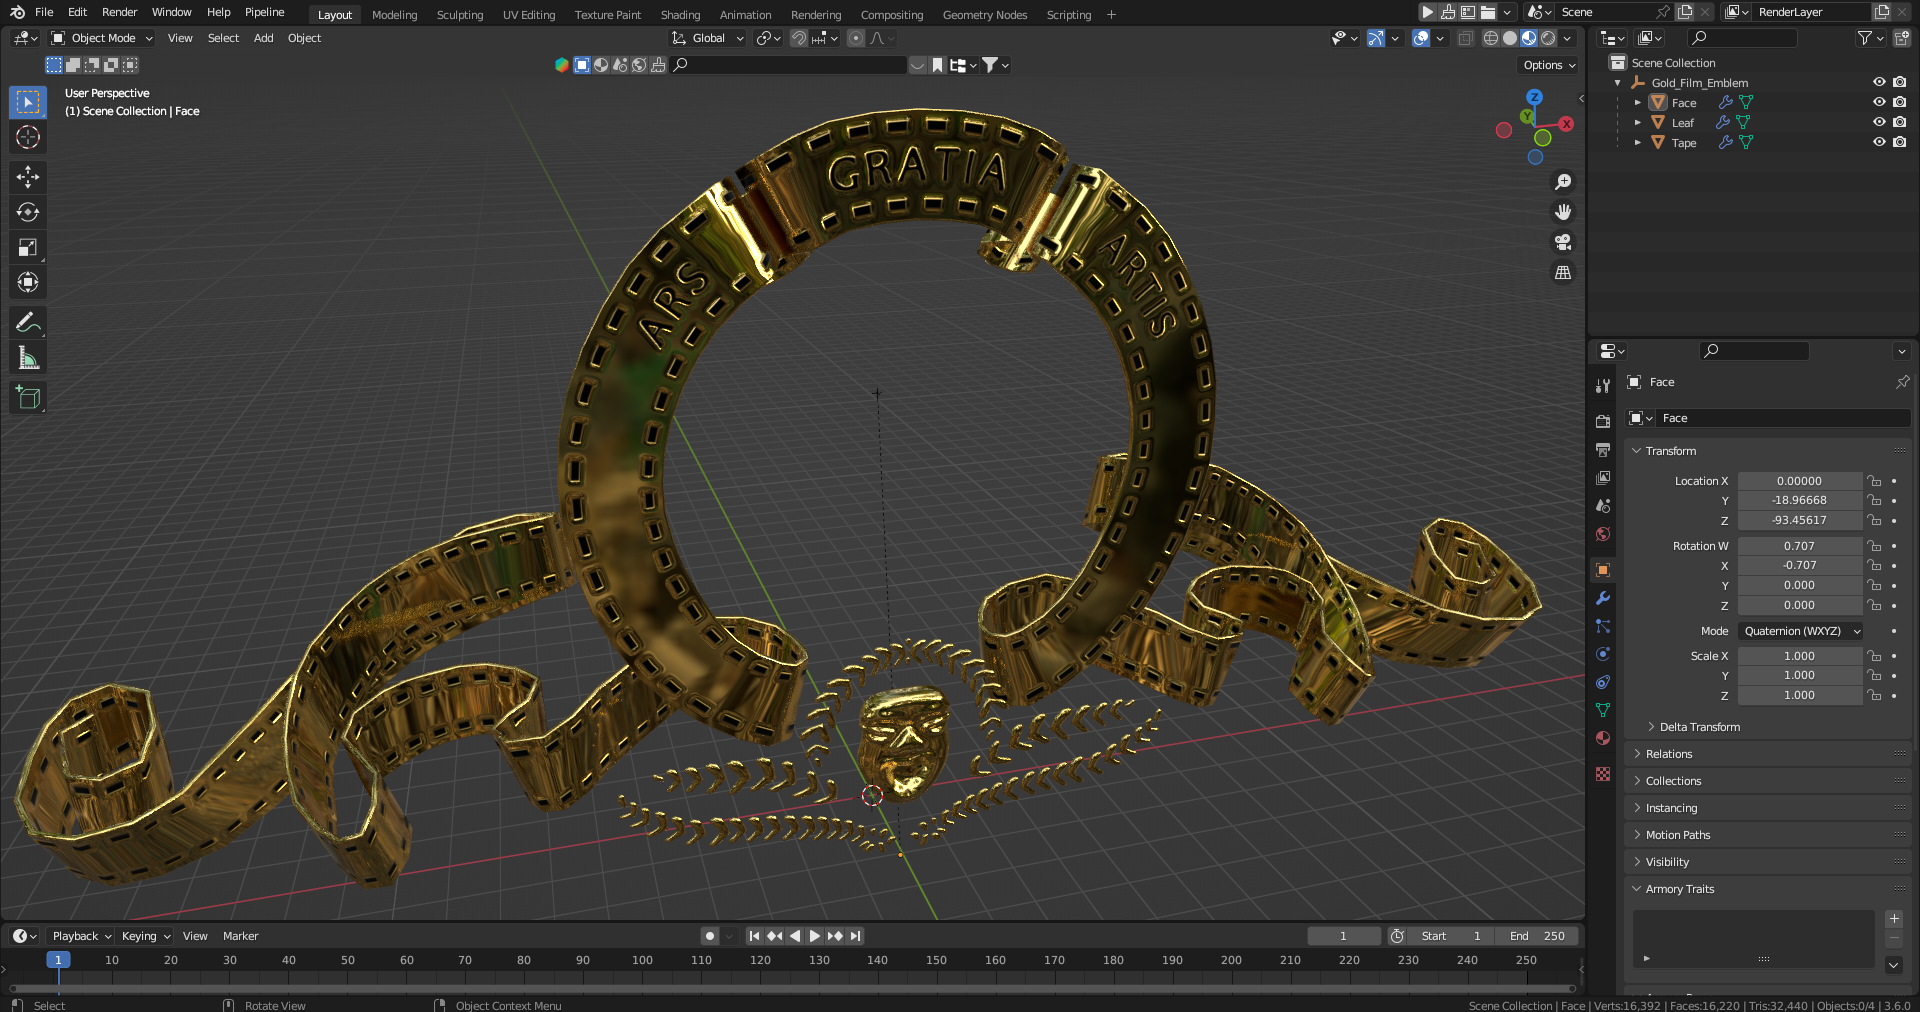Disable Face object in renders
1920x1012 pixels.
tap(1900, 102)
